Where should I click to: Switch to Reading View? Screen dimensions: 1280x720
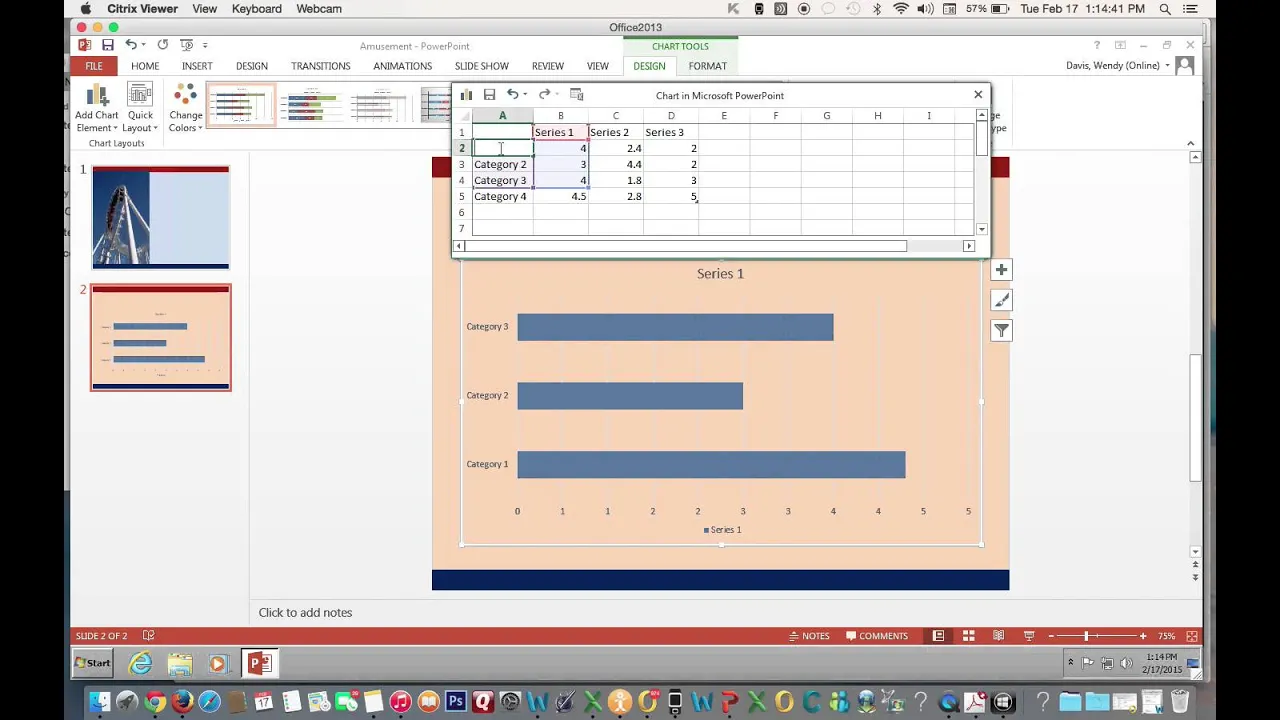(998, 636)
